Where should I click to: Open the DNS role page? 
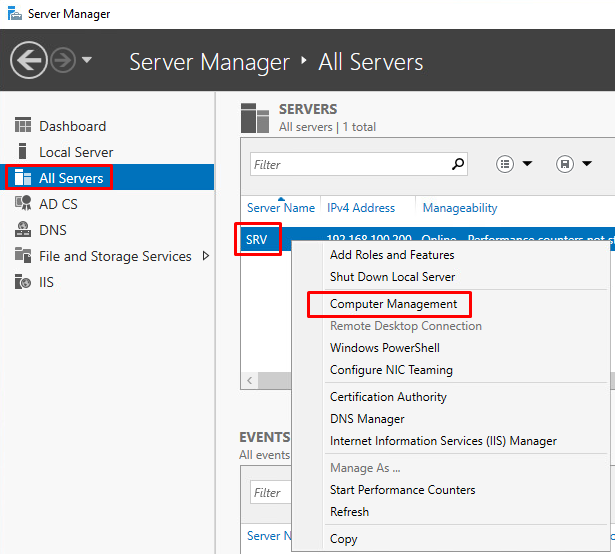[x=53, y=230]
